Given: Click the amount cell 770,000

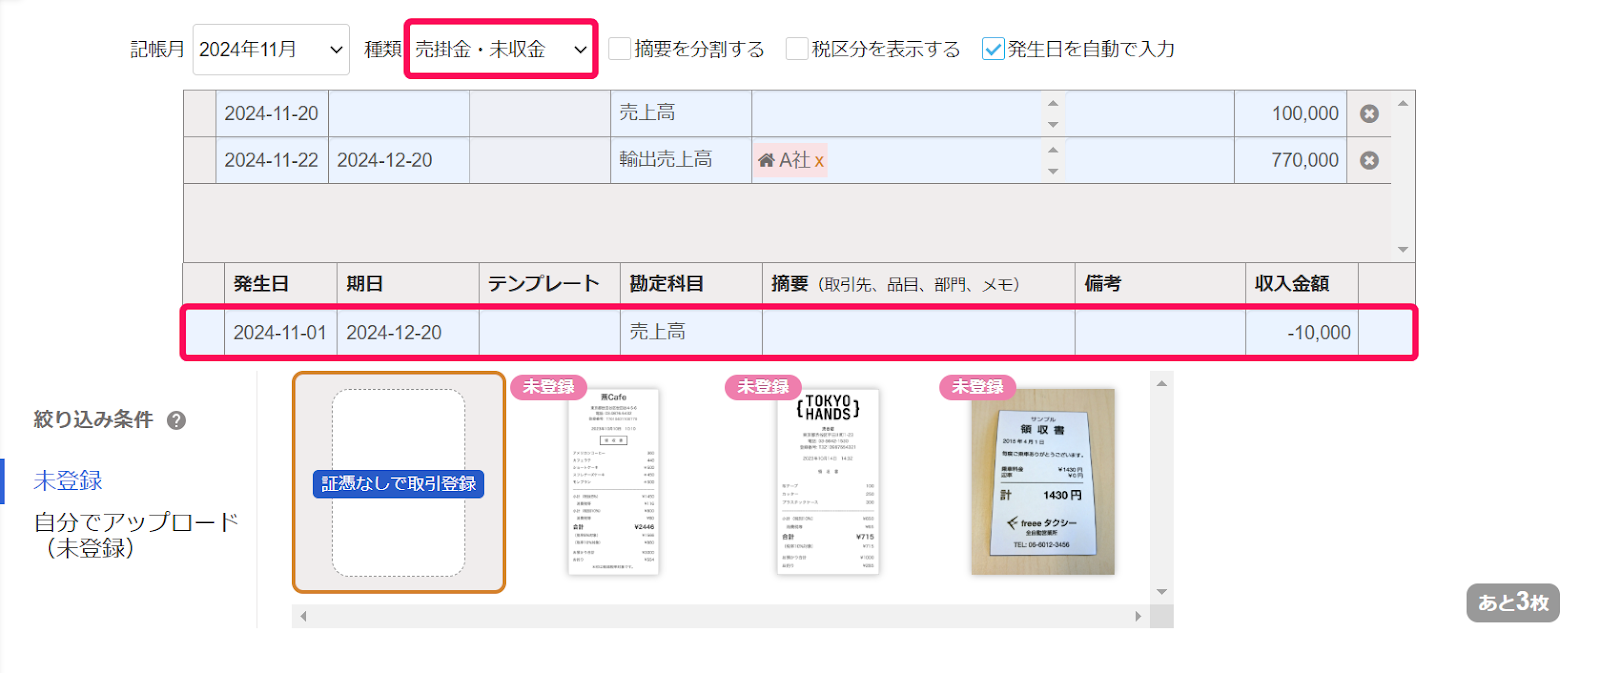Looking at the screenshot, I should tap(1291, 160).
